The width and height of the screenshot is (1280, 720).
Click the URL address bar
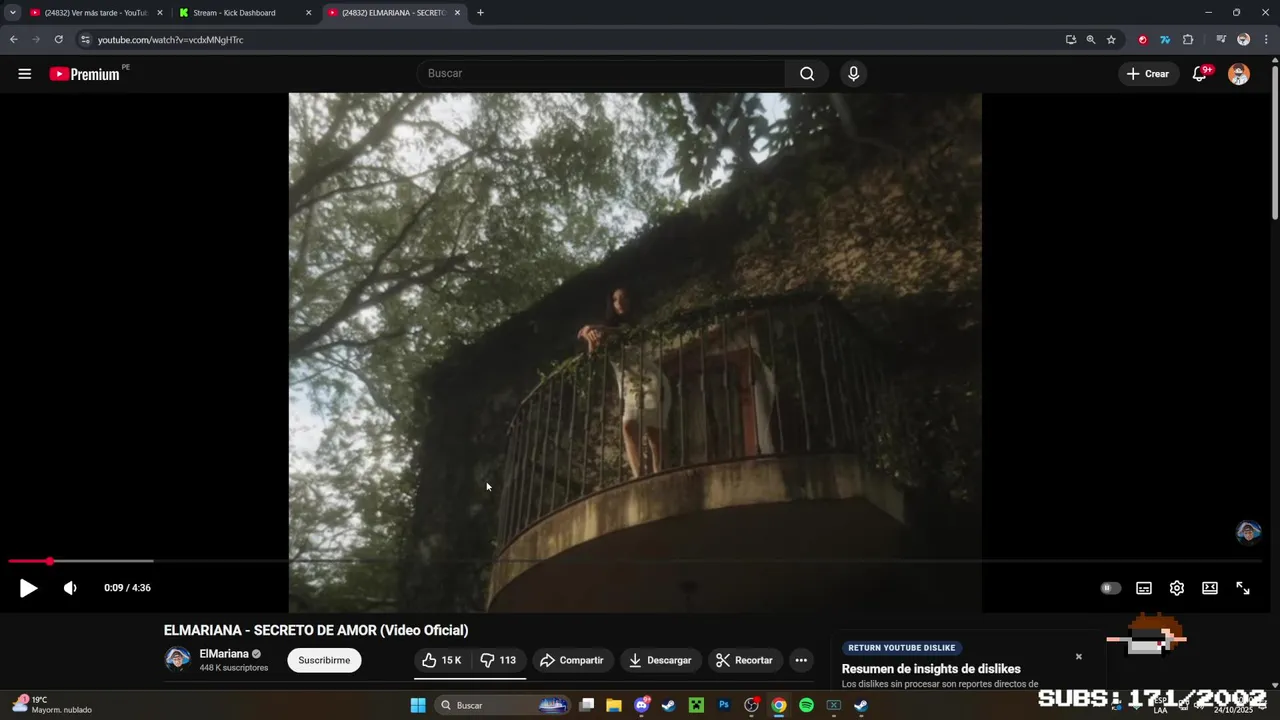tap(570, 40)
